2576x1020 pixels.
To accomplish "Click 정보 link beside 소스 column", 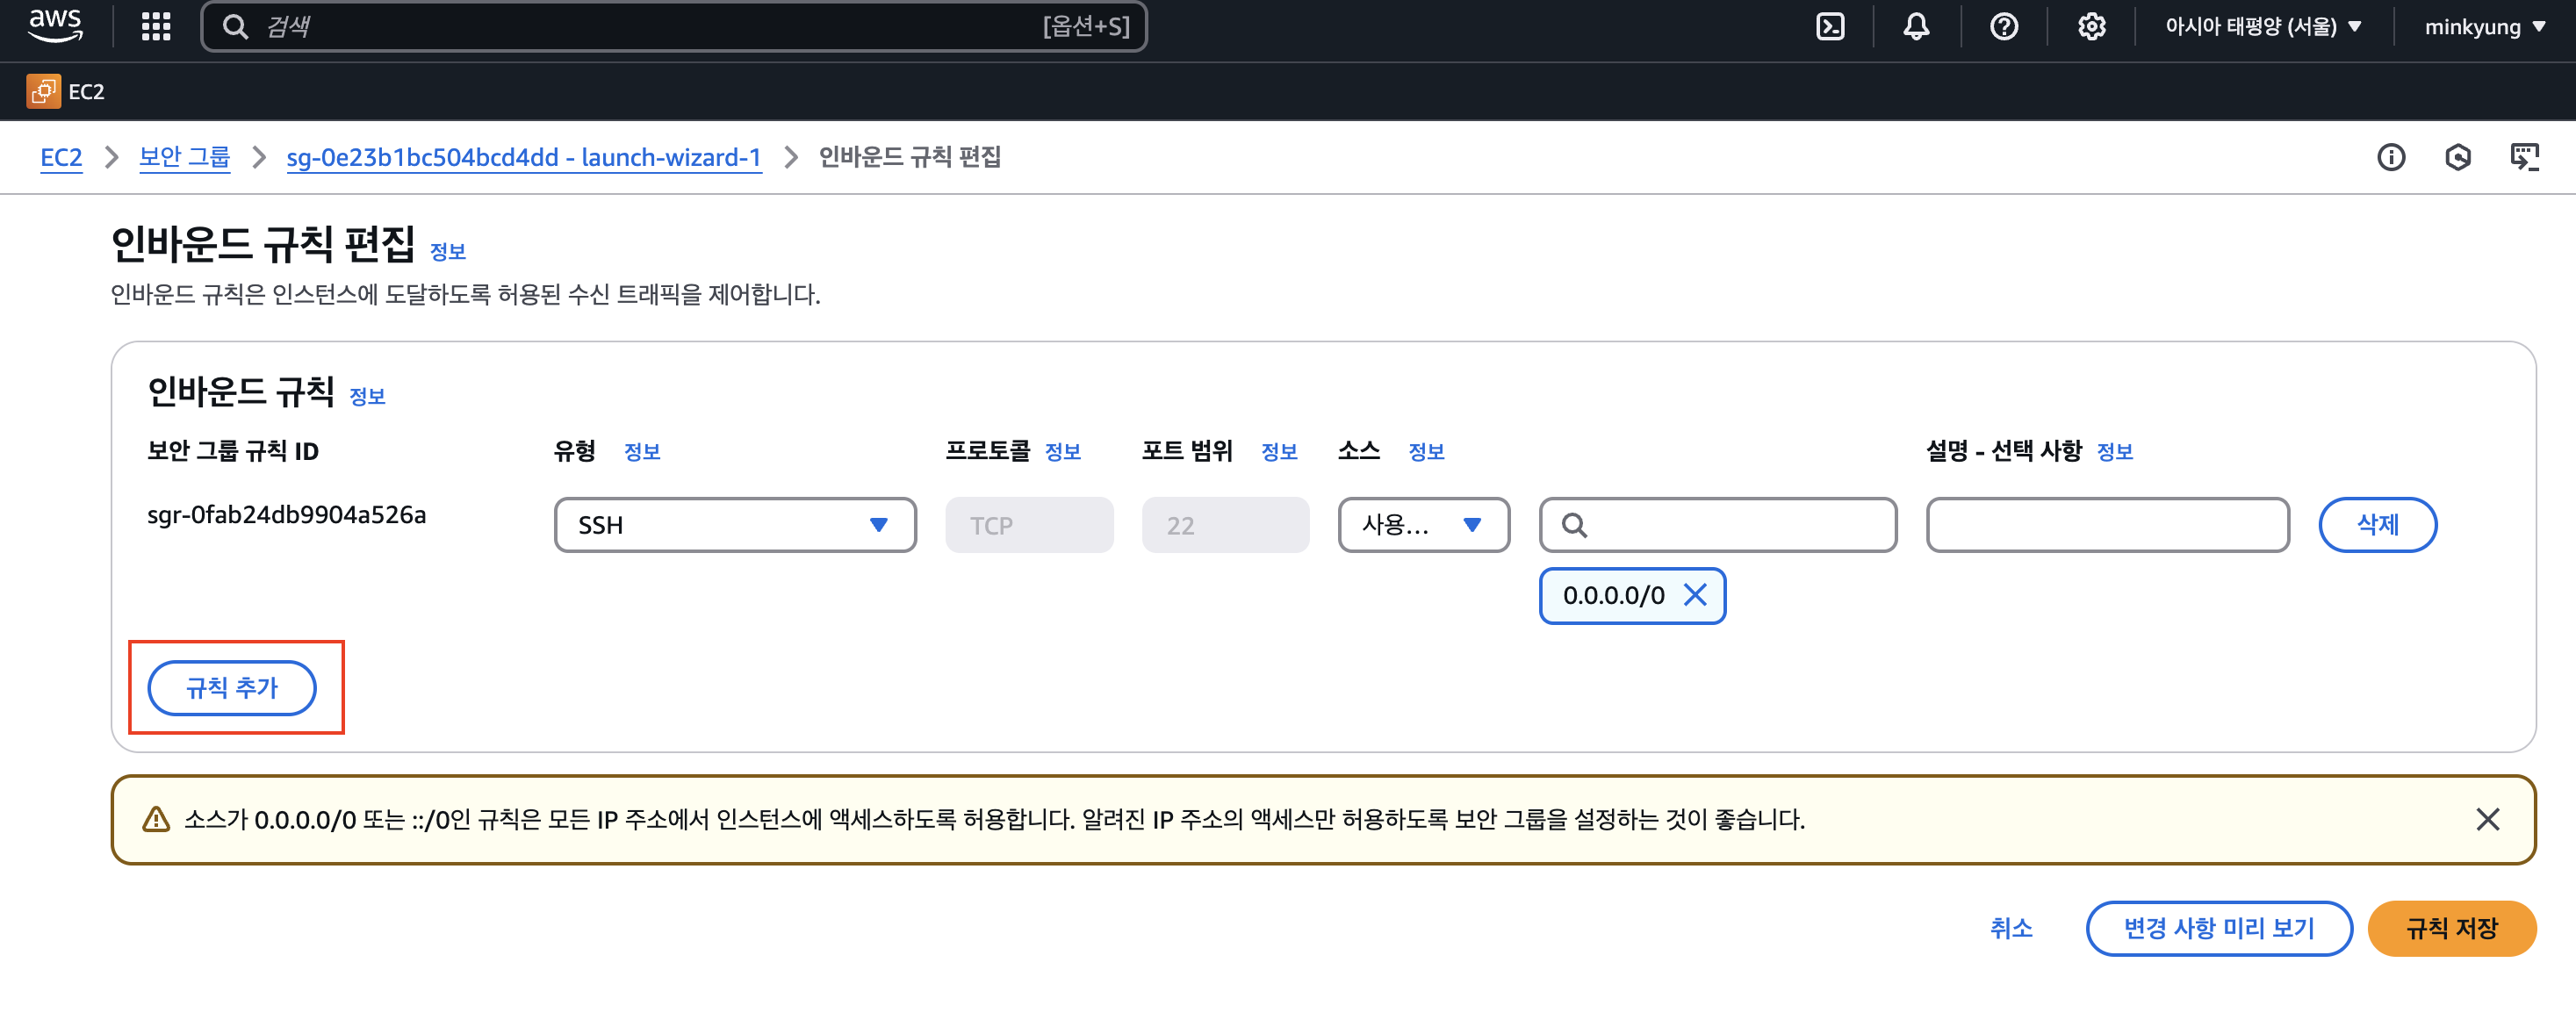I will point(1426,452).
